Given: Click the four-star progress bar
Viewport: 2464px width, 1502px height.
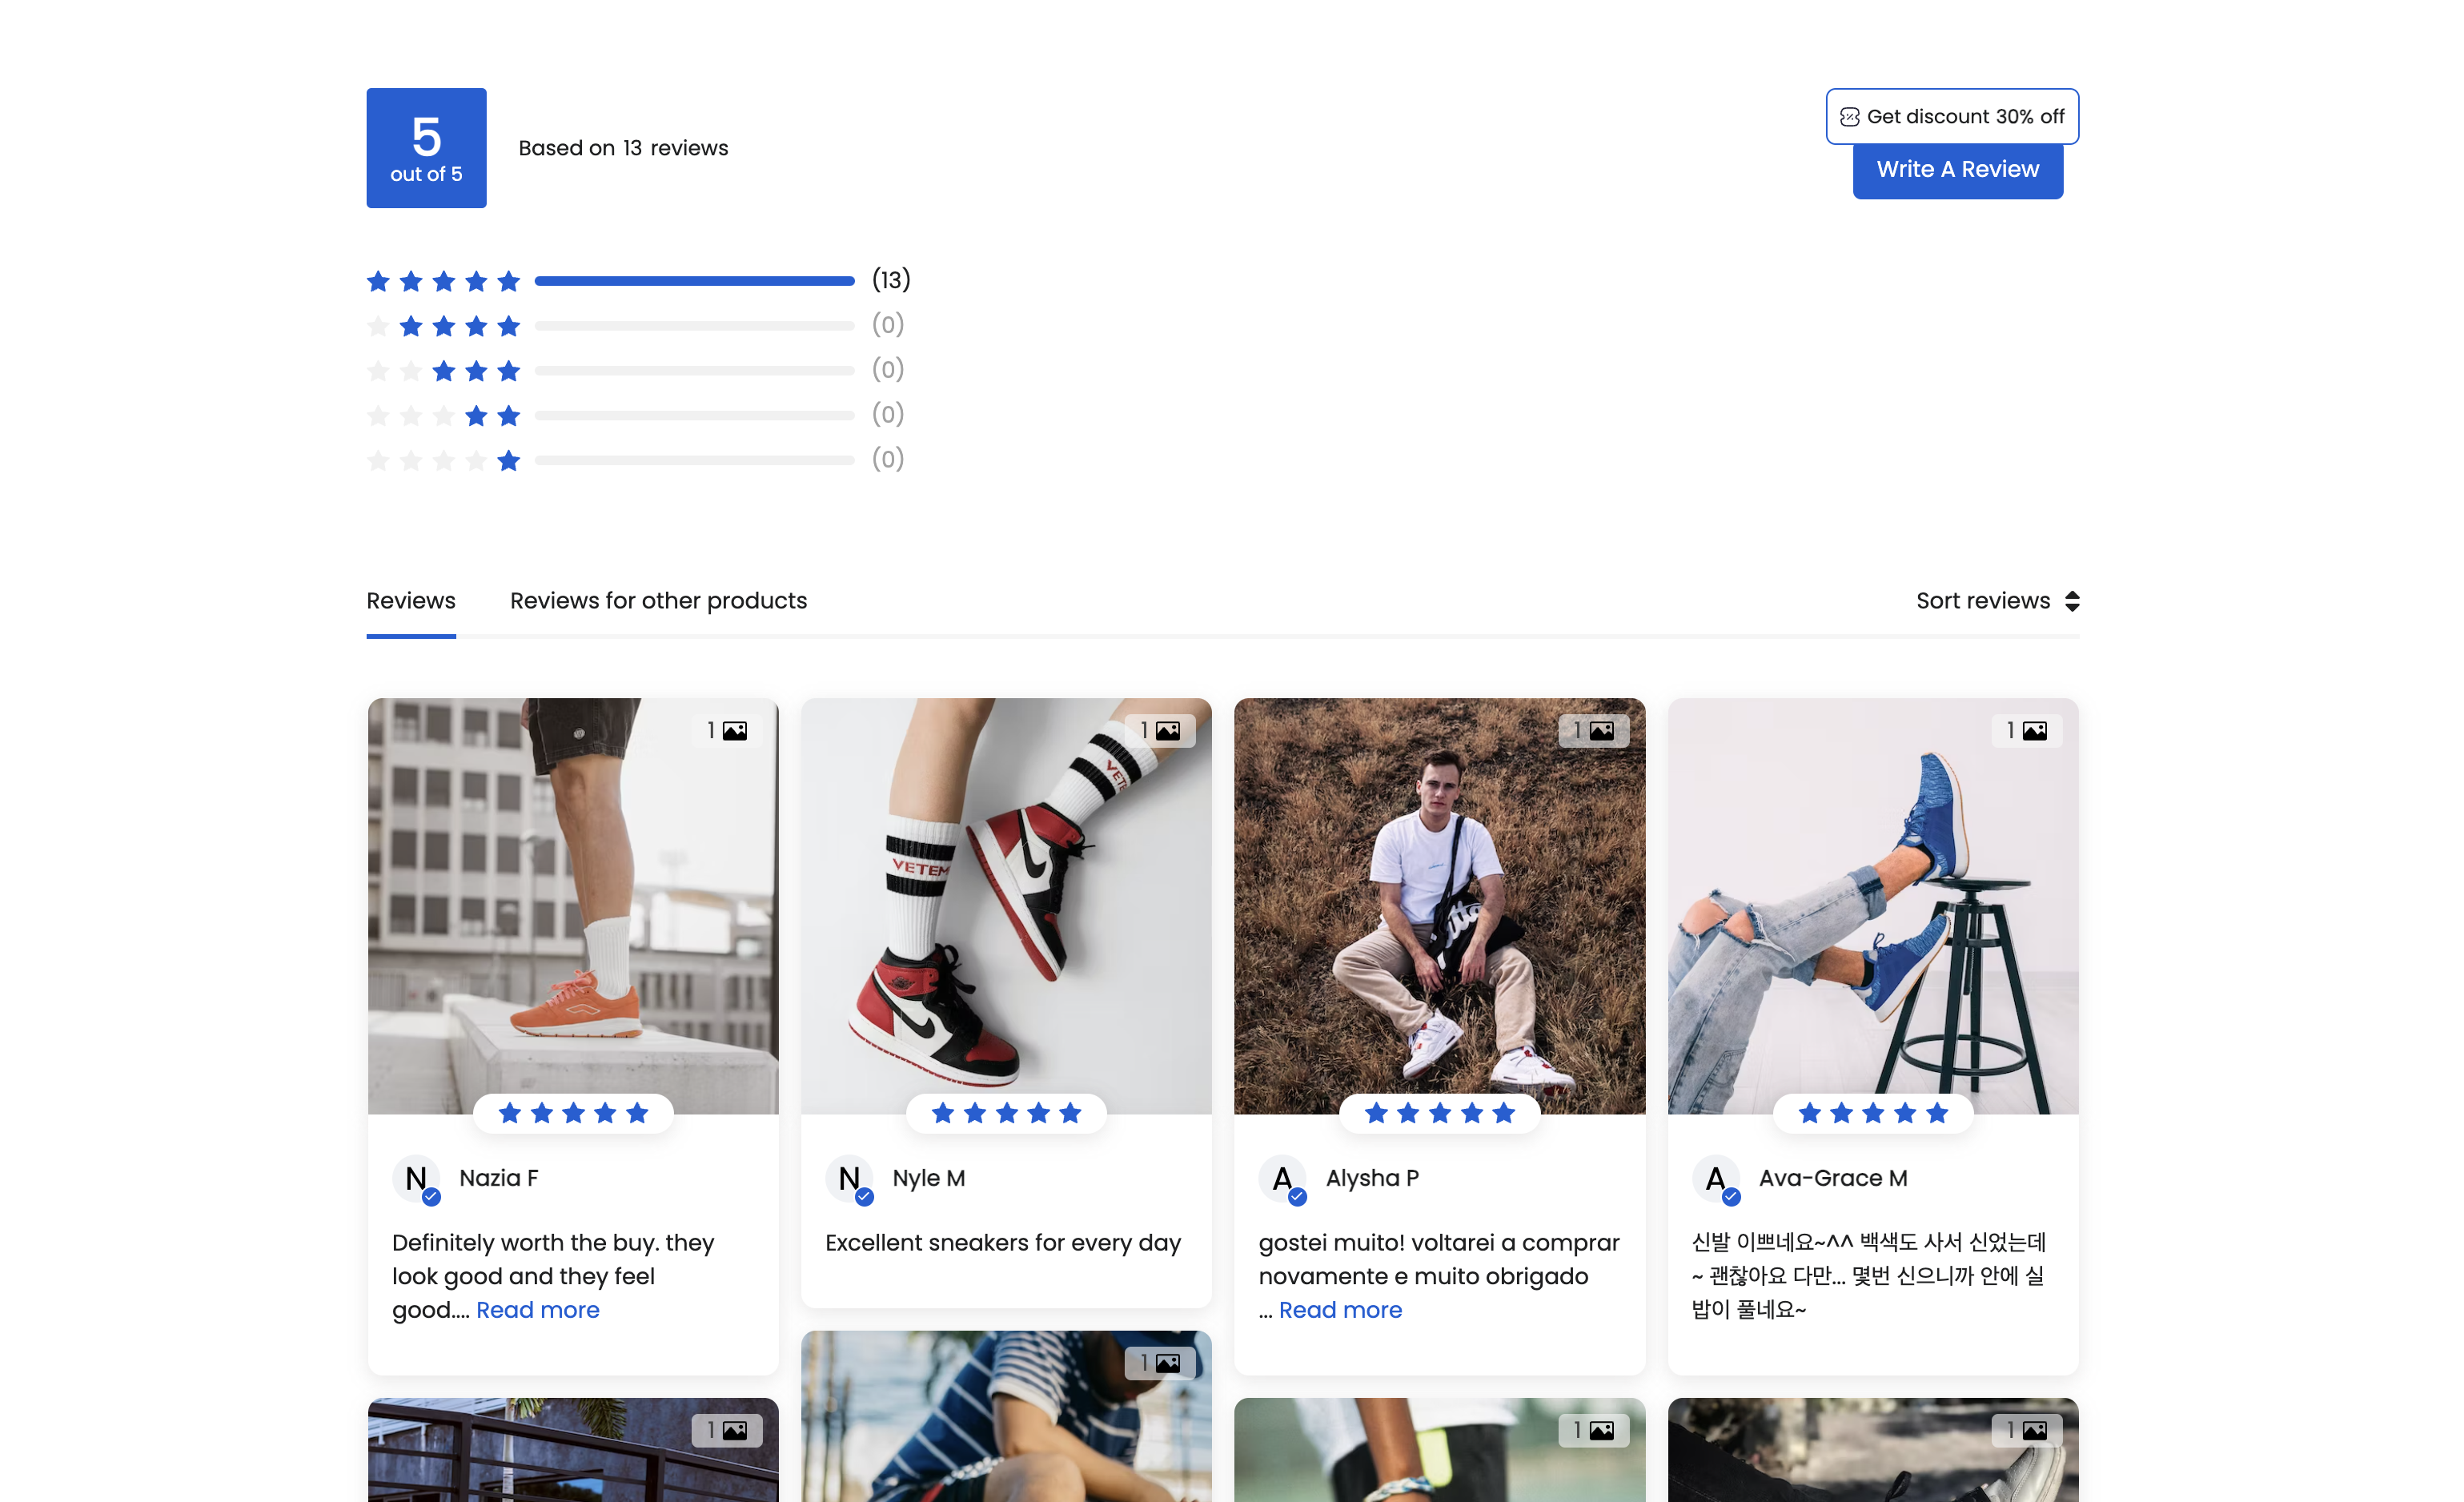Looking at the screenshot, I should click(694, 326).
